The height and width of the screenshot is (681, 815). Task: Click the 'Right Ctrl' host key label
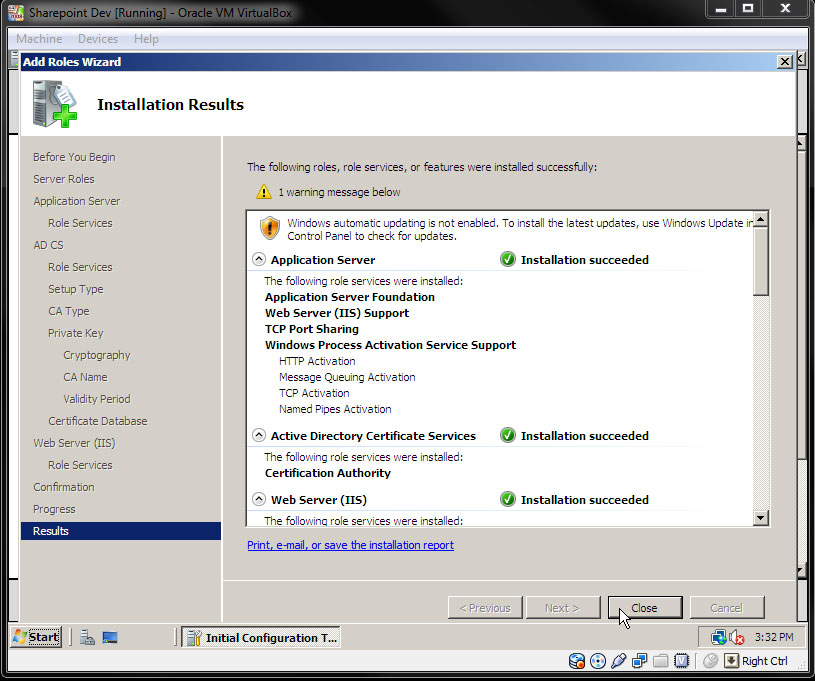[x=765, y=661]
